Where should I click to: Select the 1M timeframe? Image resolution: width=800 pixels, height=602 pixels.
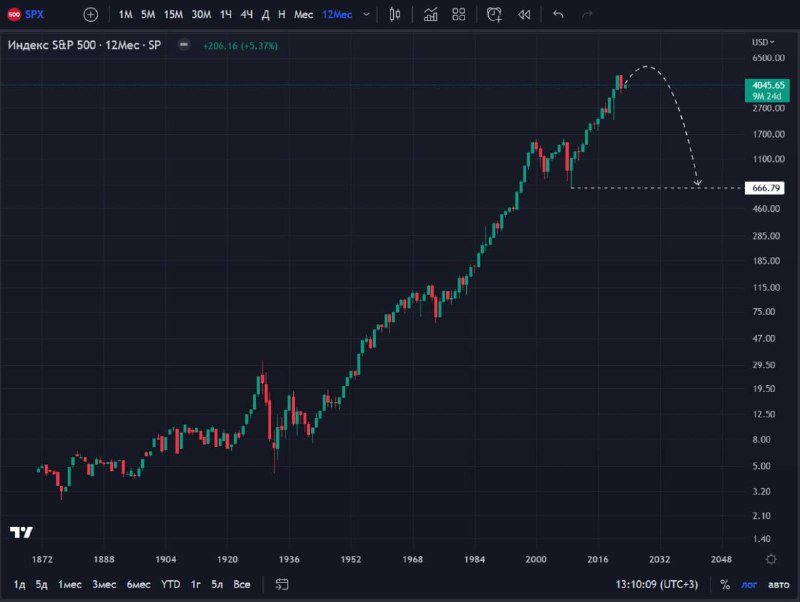pyautogui.click(x=125, y=15)
